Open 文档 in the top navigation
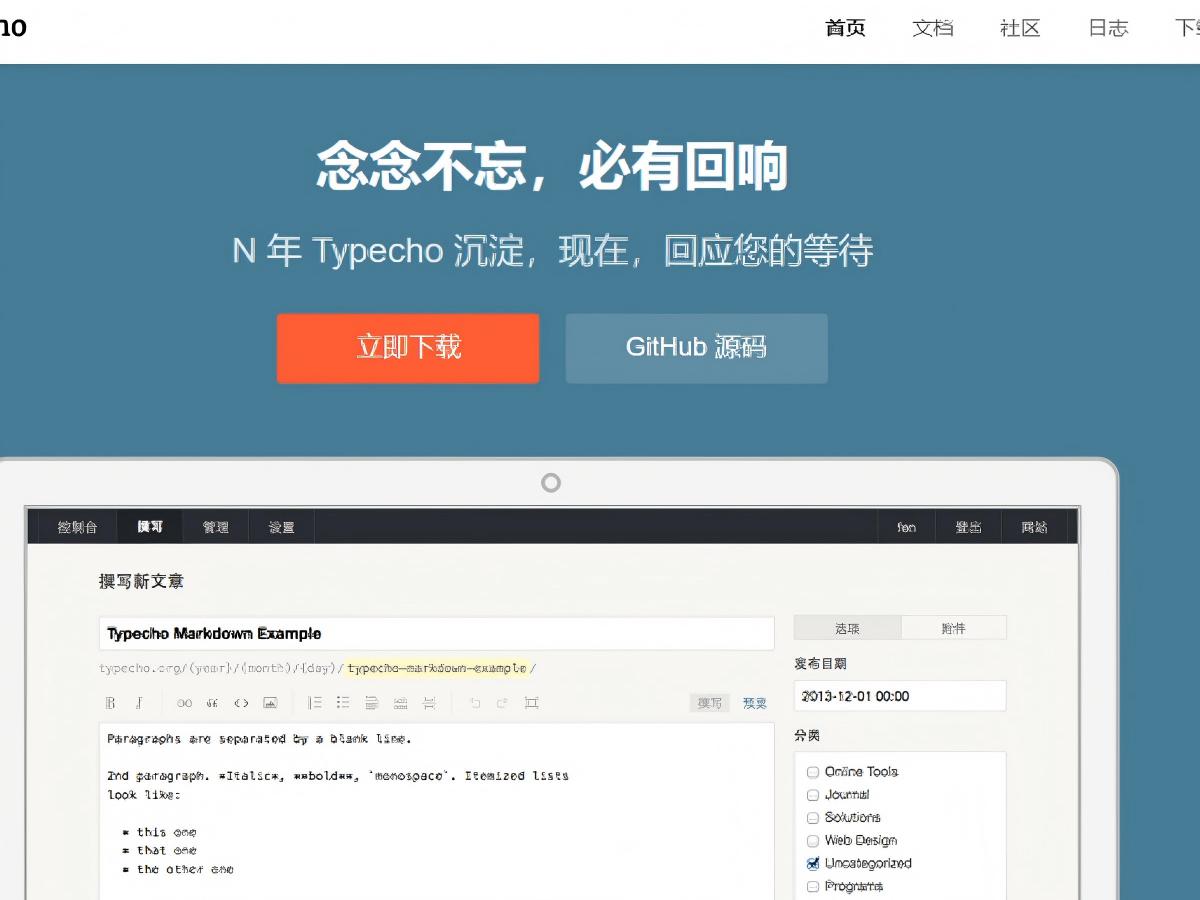 click(933, 28)
